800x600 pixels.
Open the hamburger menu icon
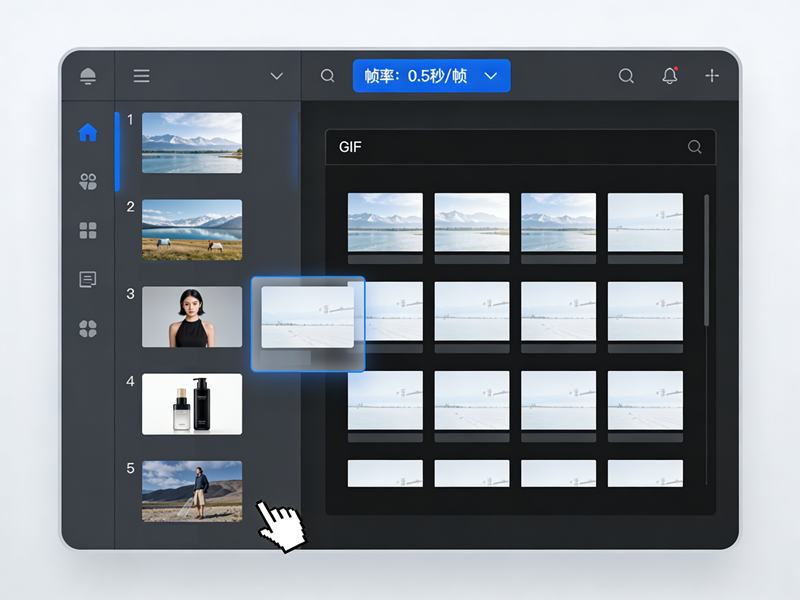pos(142,76)
